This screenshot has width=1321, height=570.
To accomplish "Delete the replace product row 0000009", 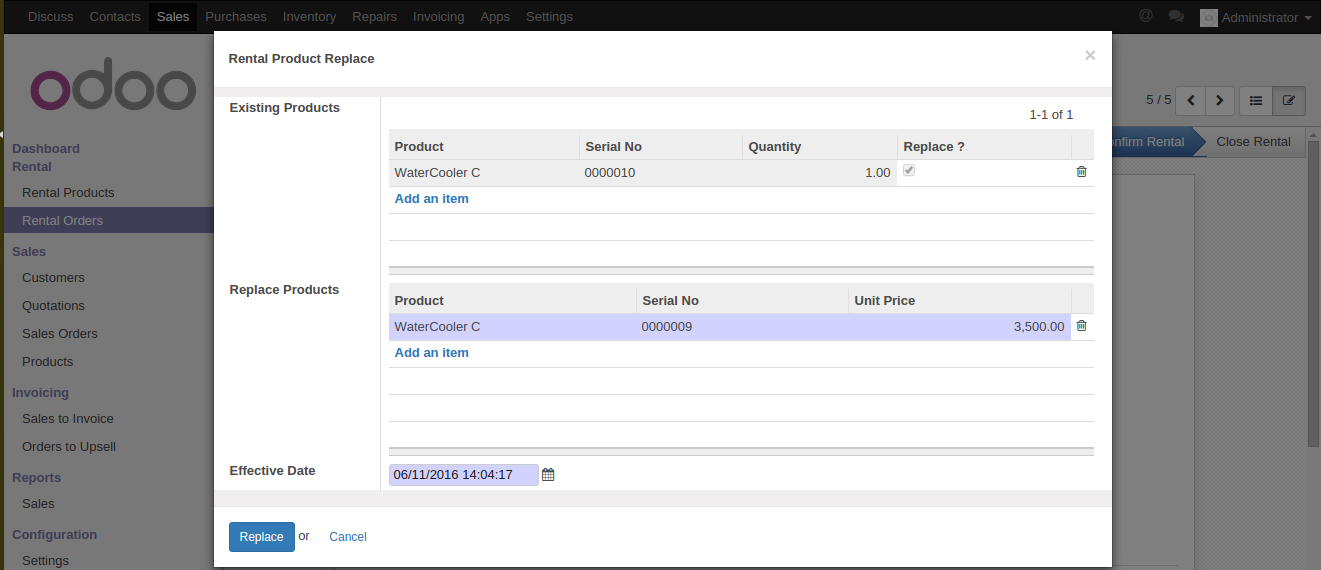I will pos(1081,326).
